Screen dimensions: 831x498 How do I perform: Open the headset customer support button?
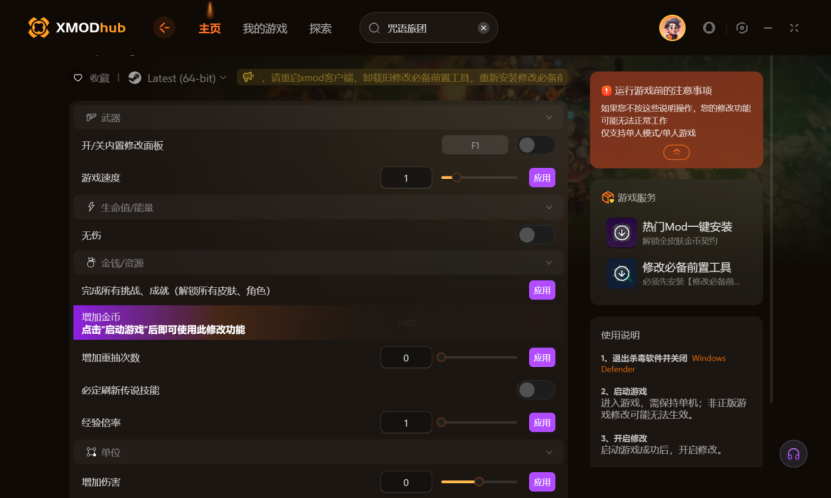793,454
